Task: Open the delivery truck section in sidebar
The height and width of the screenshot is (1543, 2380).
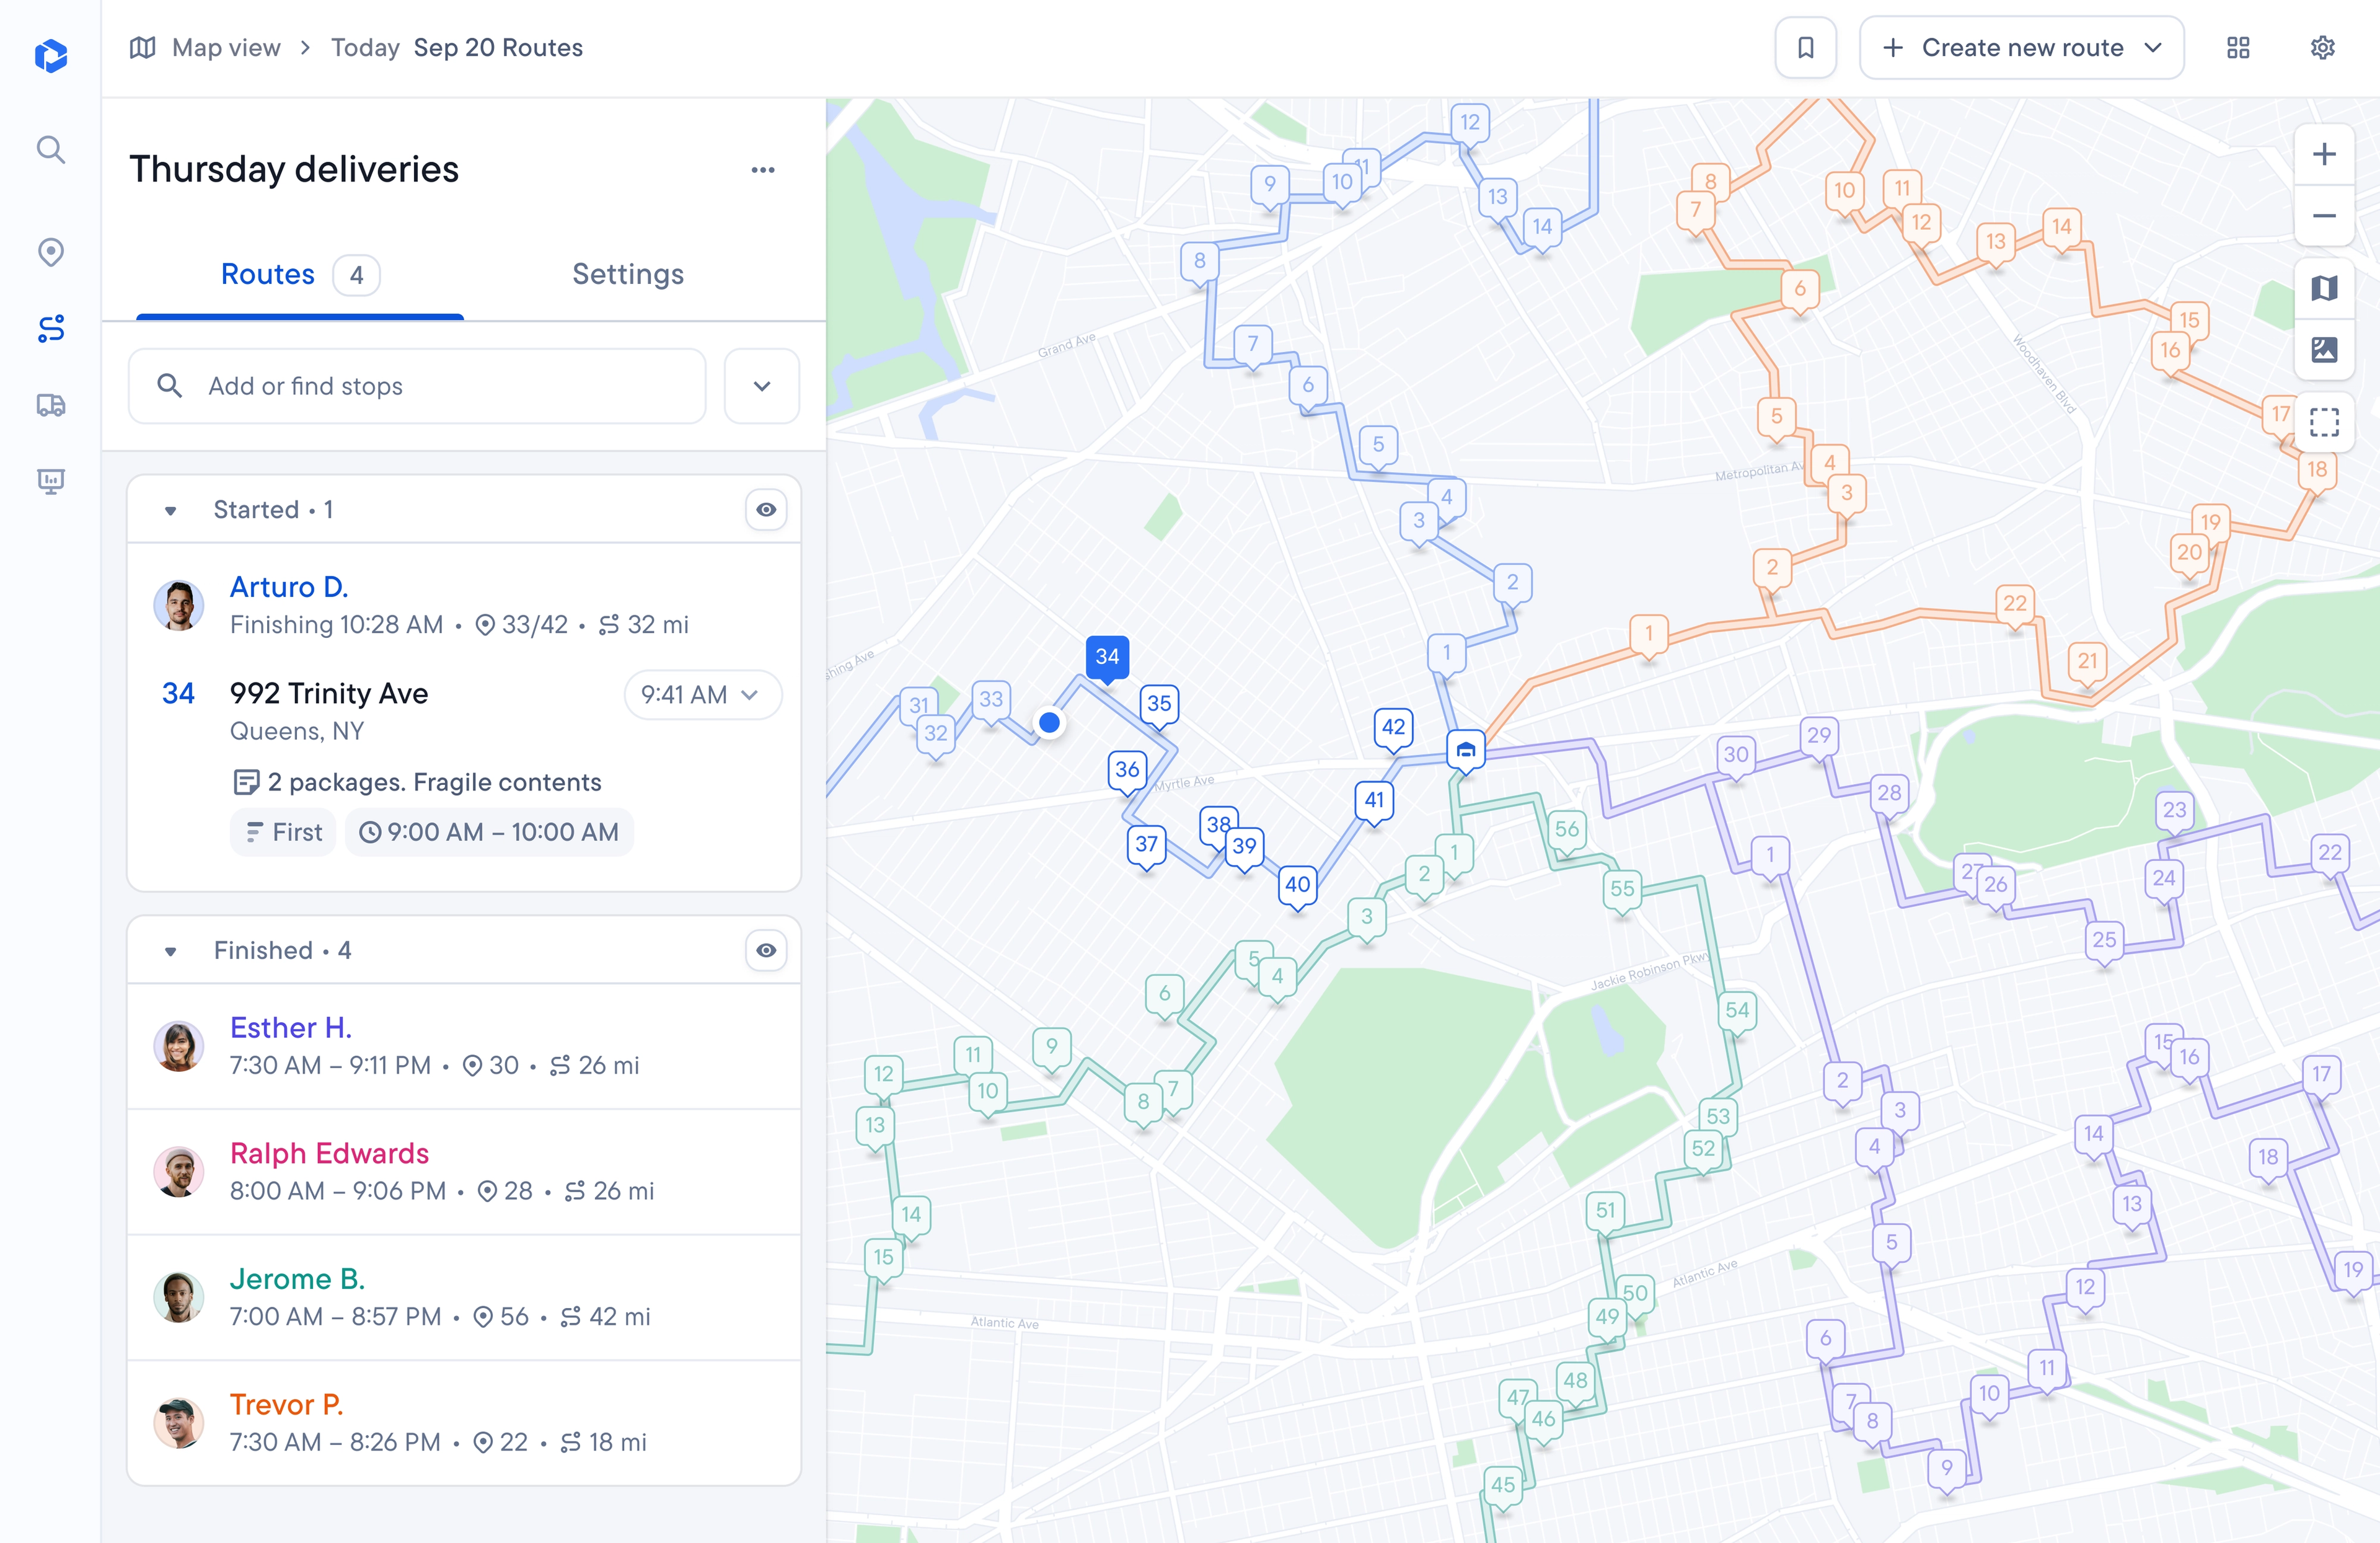Action: (x=51, y=405)
